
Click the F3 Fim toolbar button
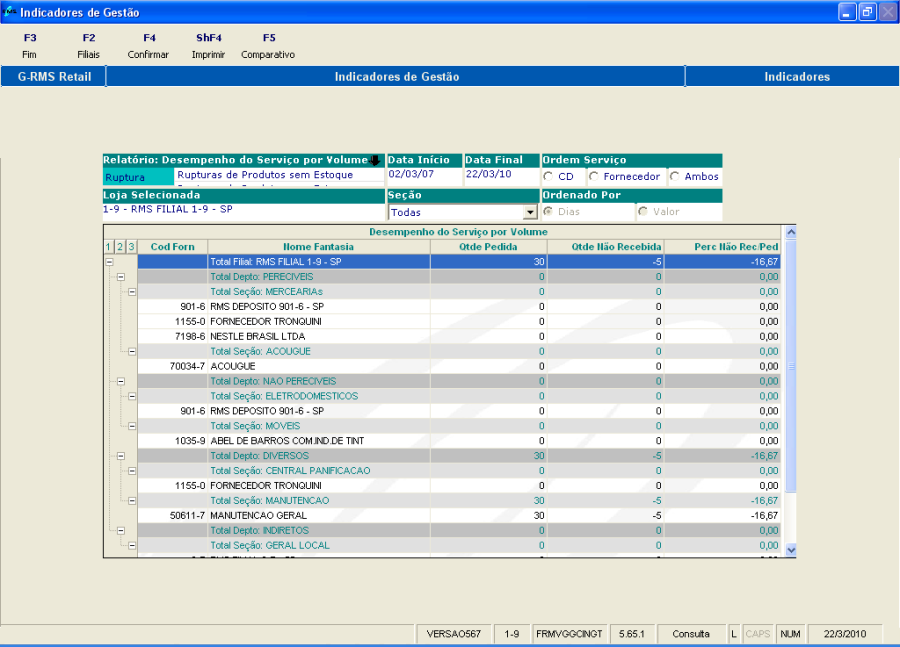(29, 46)
